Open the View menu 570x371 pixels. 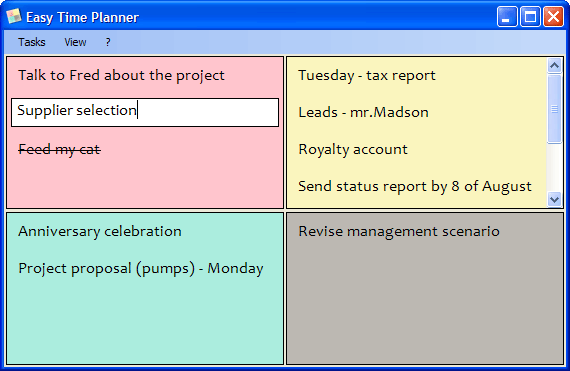(75, 42)
